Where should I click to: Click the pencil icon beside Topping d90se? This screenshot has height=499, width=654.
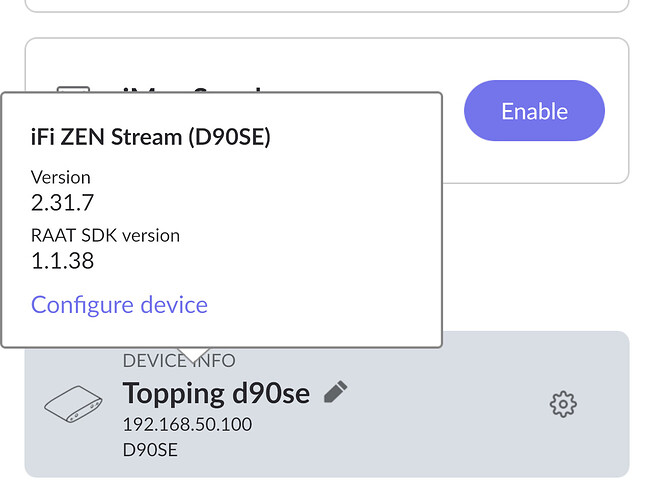[x=335, y=392]
